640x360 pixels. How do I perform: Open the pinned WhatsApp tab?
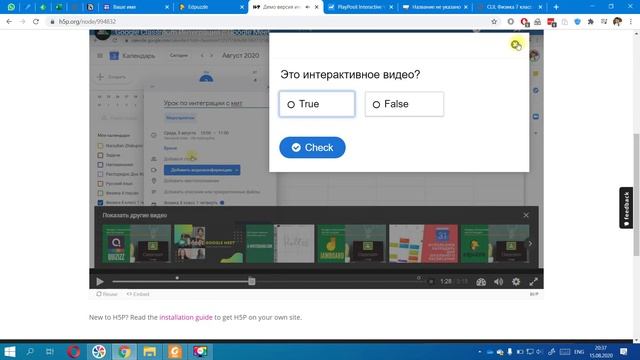(11, 7)
